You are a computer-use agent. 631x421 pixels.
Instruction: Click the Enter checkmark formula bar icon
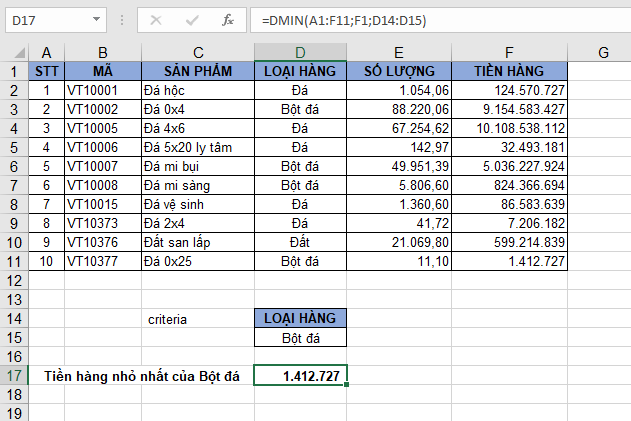191,20
